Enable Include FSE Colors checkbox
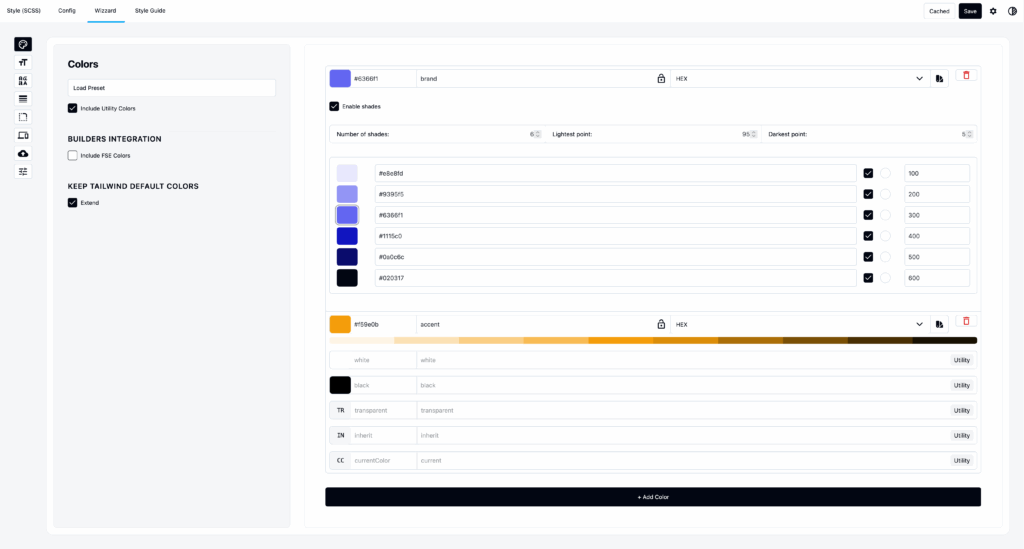 point(72,155)
